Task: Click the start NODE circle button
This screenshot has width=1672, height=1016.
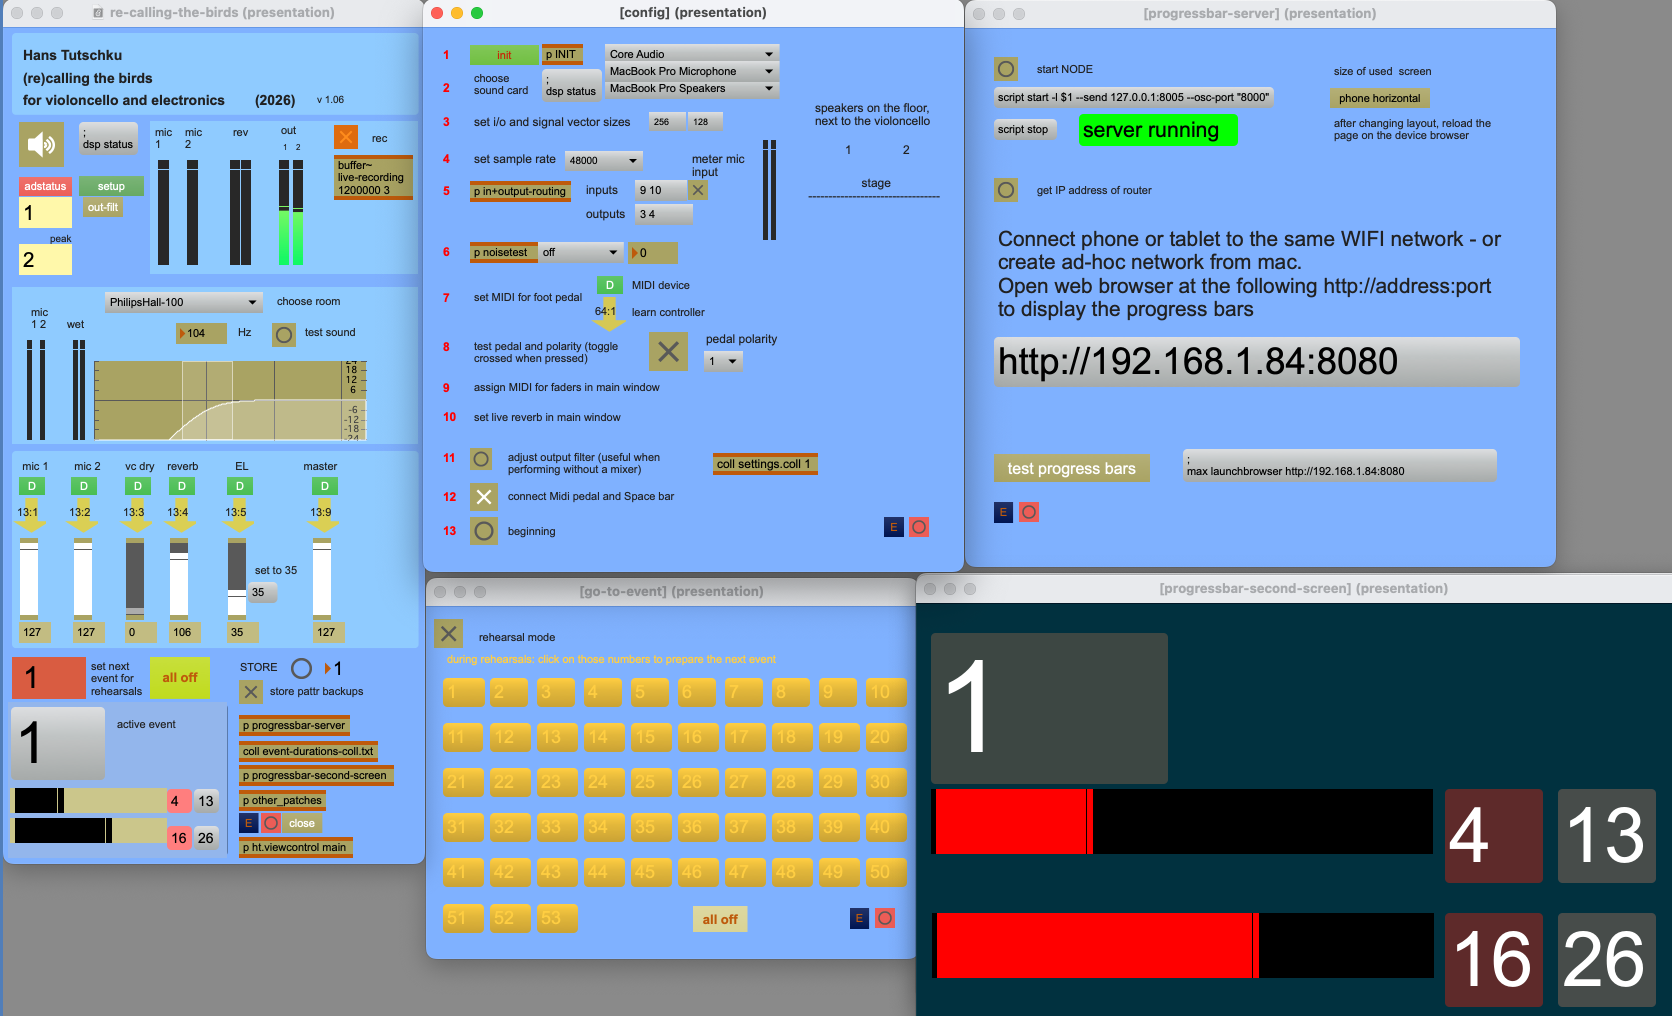Action: pos(1006,69)
